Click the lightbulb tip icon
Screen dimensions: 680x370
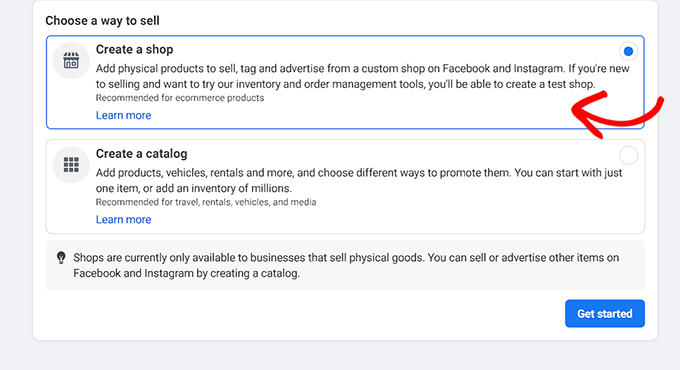pyautogui.click(x=61, y=258)
